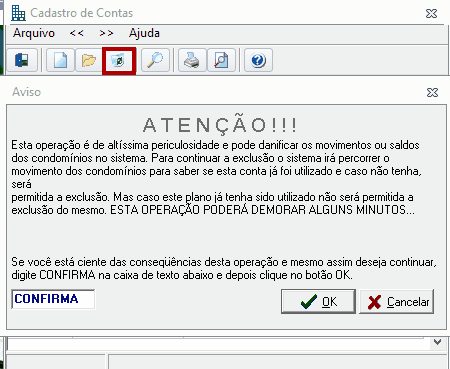Click the blue help question mark icon
The width and height of the screenshot is (450, 369).
[258, 60]
